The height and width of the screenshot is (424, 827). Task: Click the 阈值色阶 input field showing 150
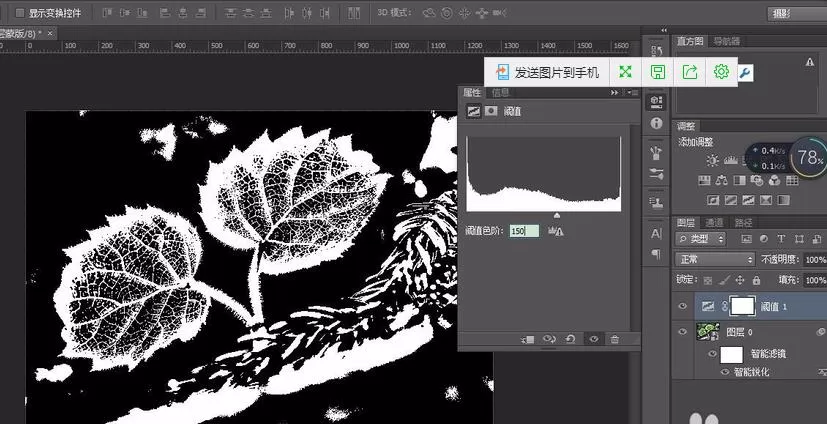tap(524, 231)
